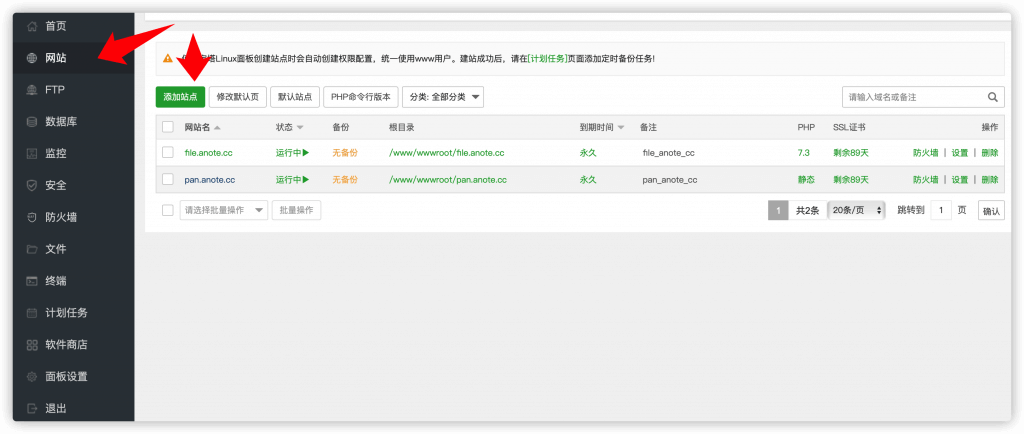Click the FTP sidebar icon

coord(31,90)
